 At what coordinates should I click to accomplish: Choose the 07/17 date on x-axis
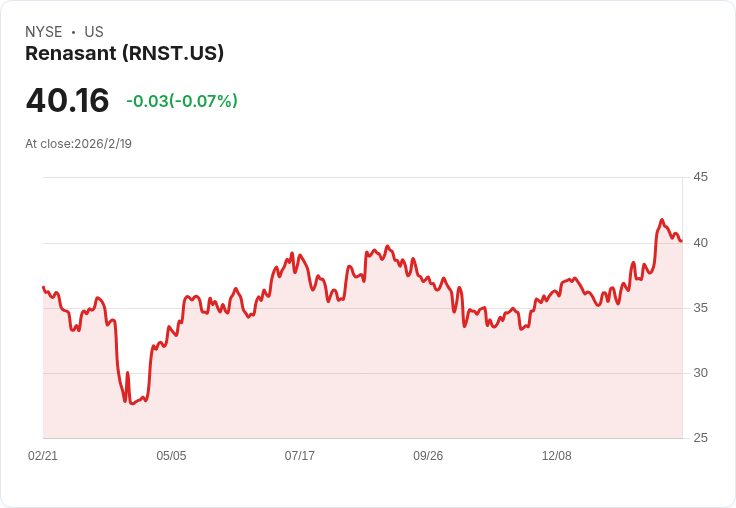pos(299,456)
